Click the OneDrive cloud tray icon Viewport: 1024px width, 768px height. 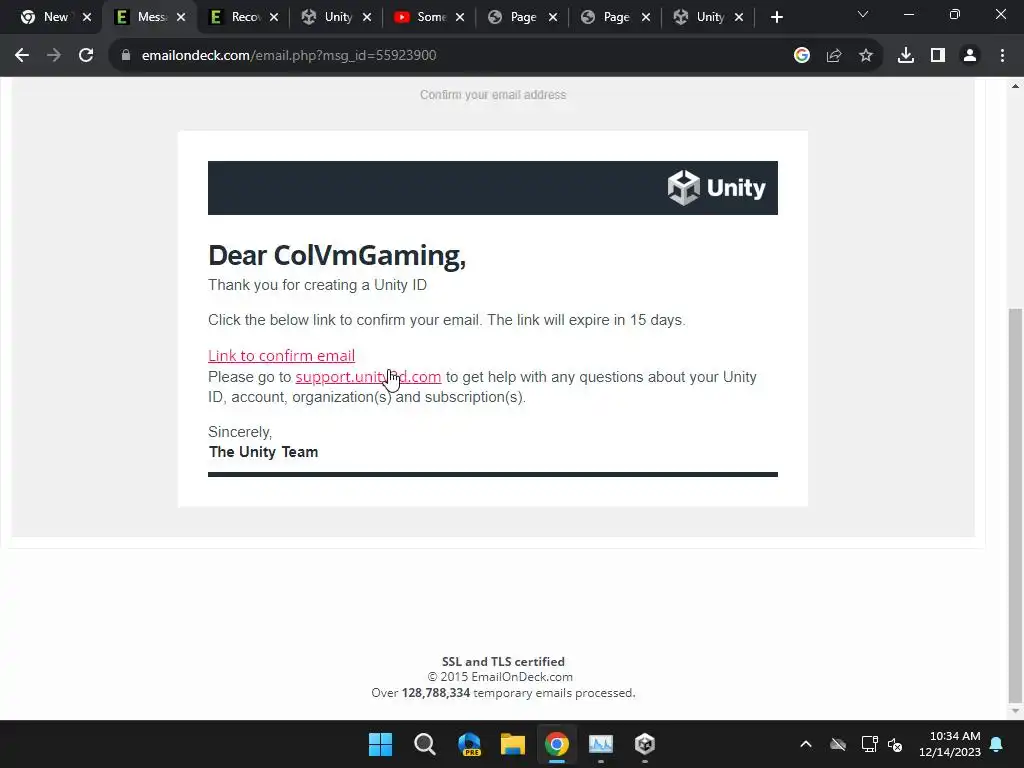coord(838,744)
